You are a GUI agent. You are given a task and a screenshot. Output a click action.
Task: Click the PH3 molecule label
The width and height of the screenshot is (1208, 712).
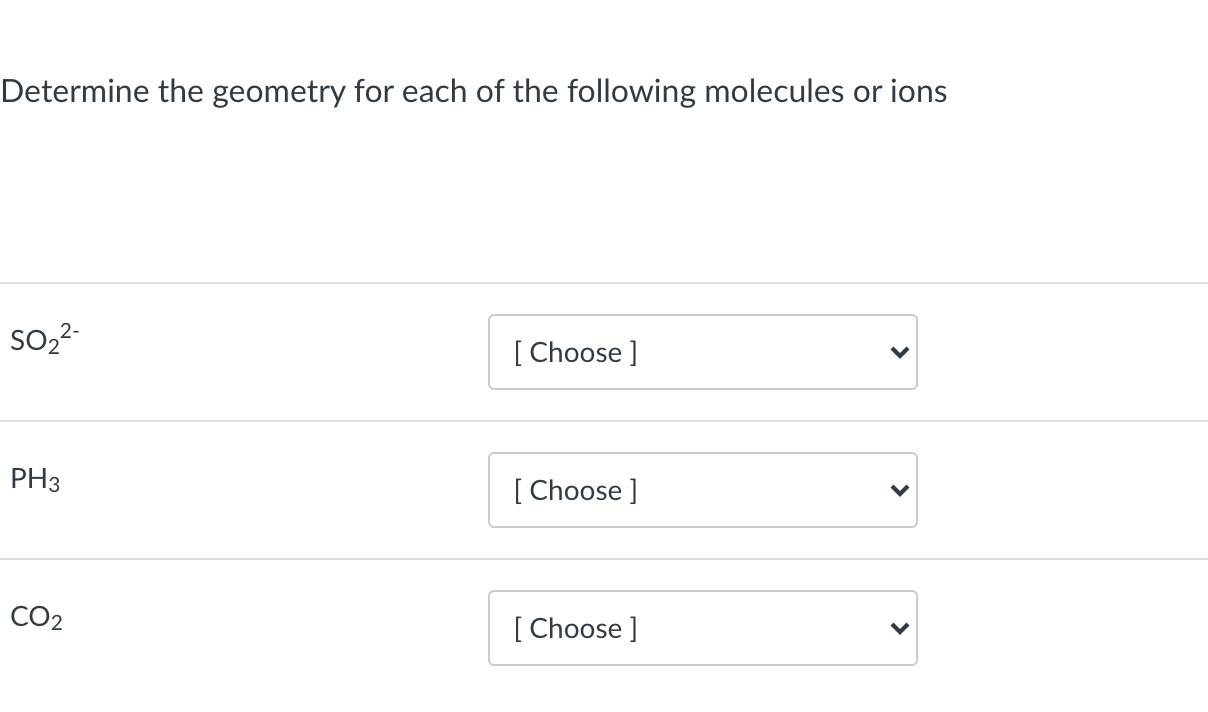[x=33, y=479]
